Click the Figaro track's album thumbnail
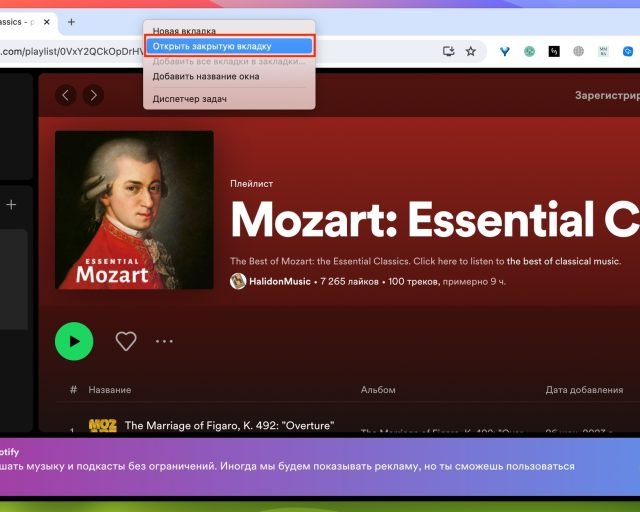The image size is (640, 512). click(102, 425)
